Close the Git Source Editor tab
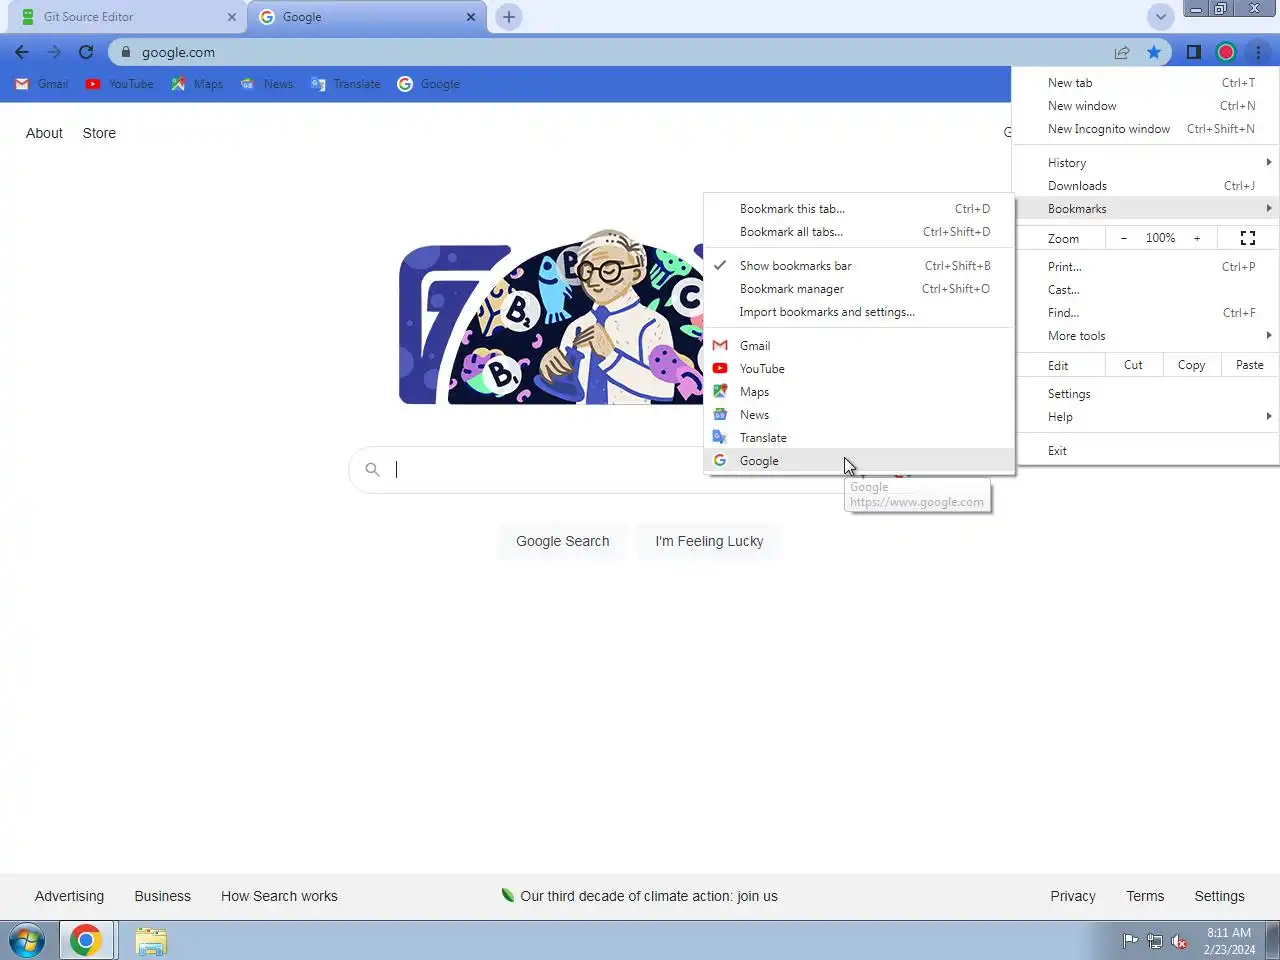 pos(232,17)
